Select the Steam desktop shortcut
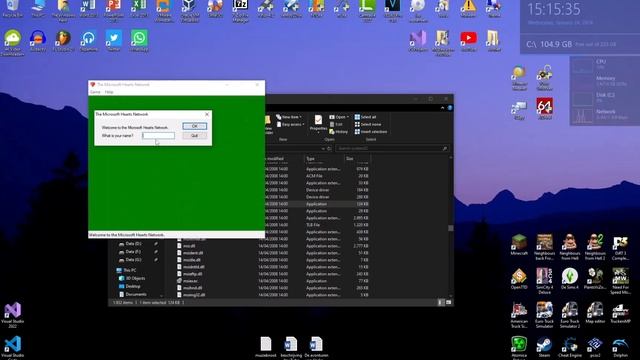The height and width of the screenshot is (360, 640). [544, 348]
